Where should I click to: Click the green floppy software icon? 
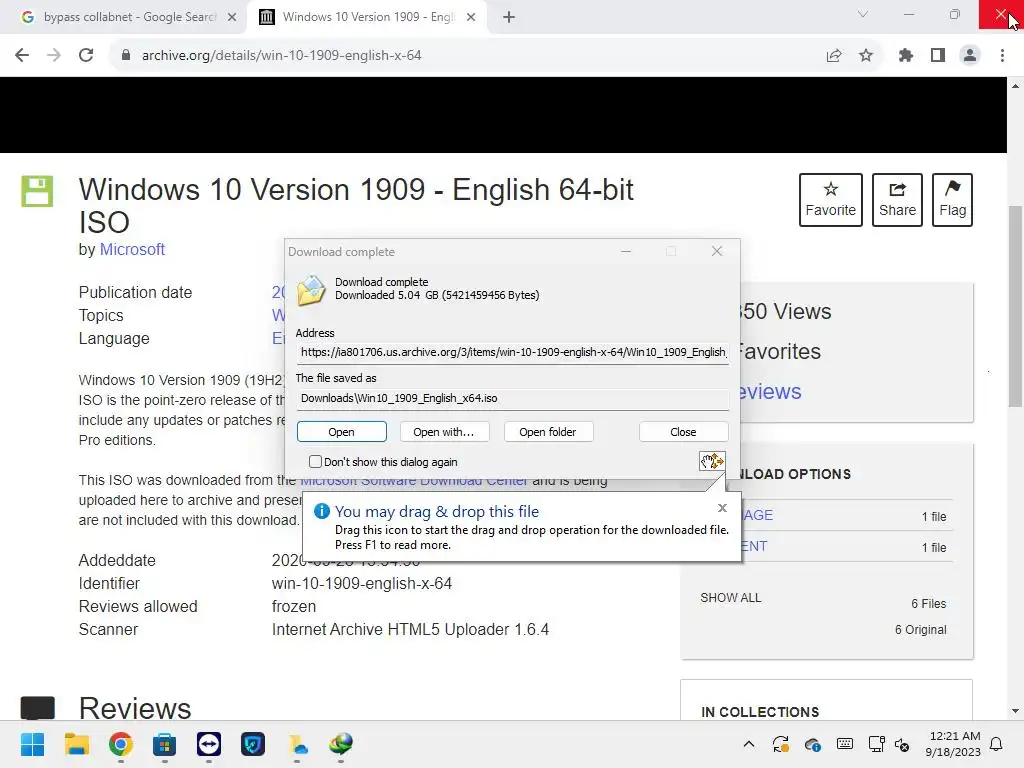pos(37,191)
